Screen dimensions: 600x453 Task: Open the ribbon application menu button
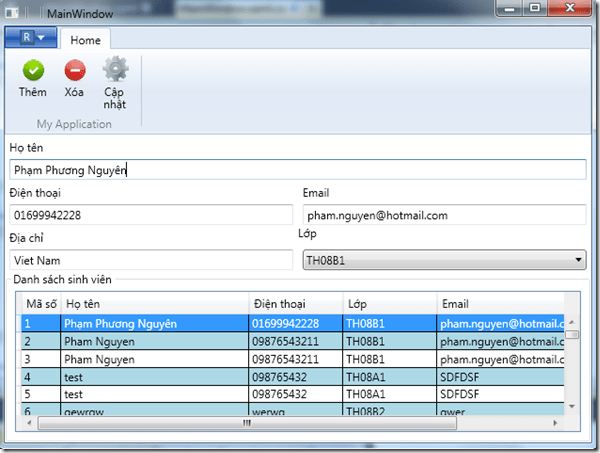click(31, 38)
